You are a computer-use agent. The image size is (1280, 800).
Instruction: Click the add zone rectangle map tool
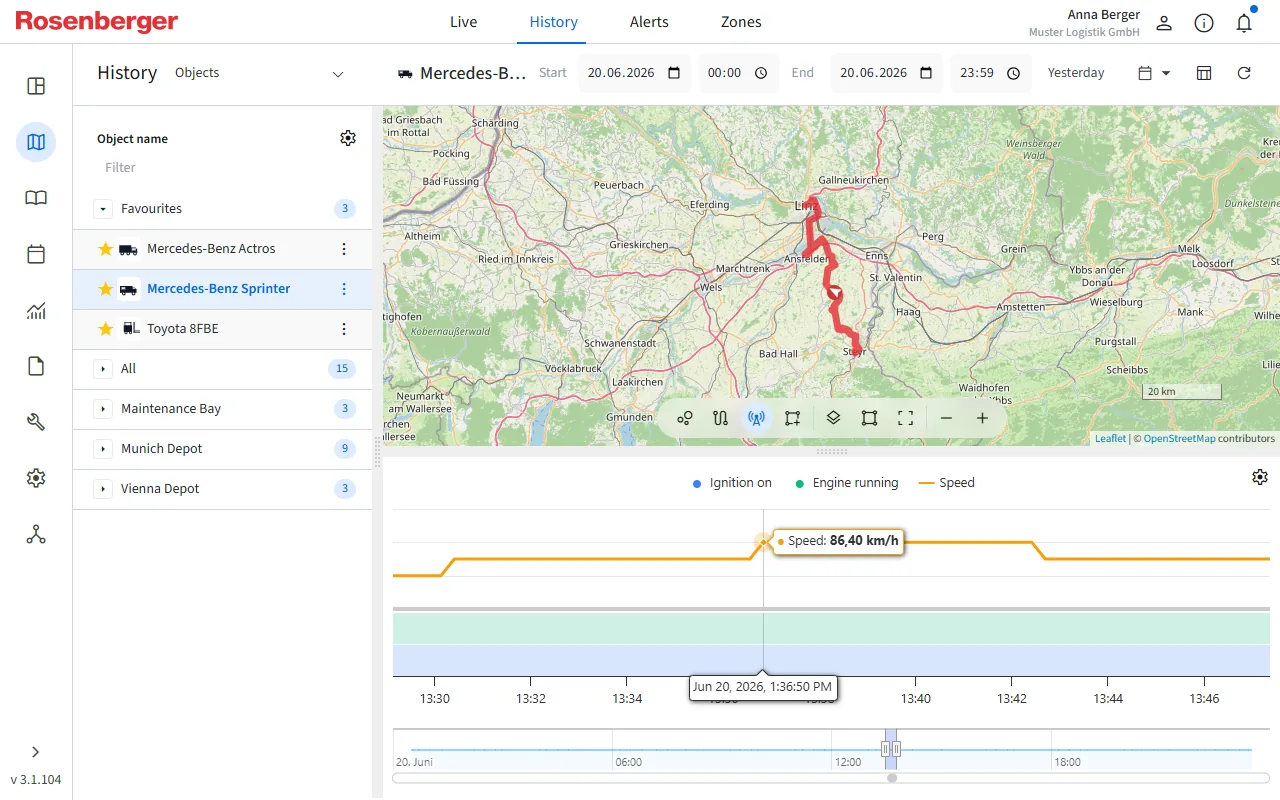(792, 418)
